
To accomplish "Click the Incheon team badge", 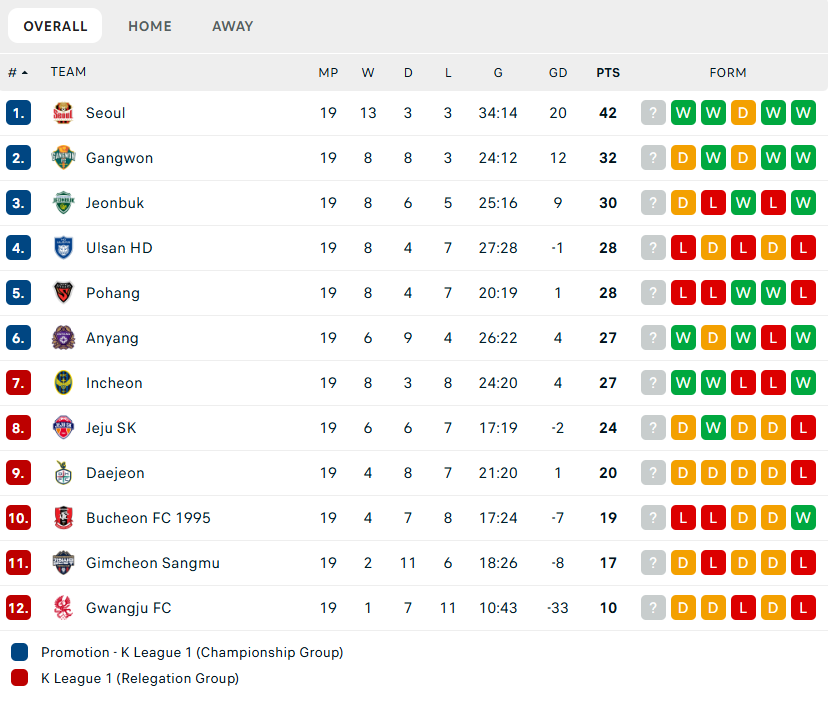I will pos(63,383).
